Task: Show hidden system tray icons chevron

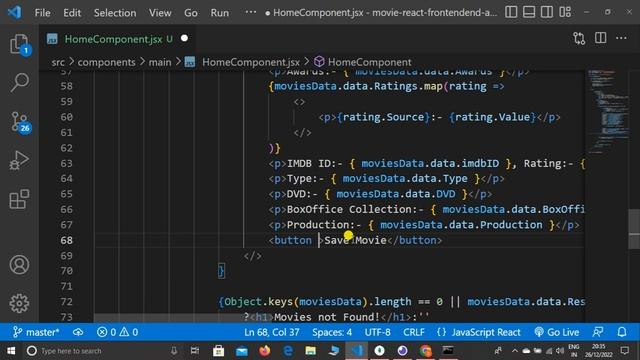Action: point(514,351)
